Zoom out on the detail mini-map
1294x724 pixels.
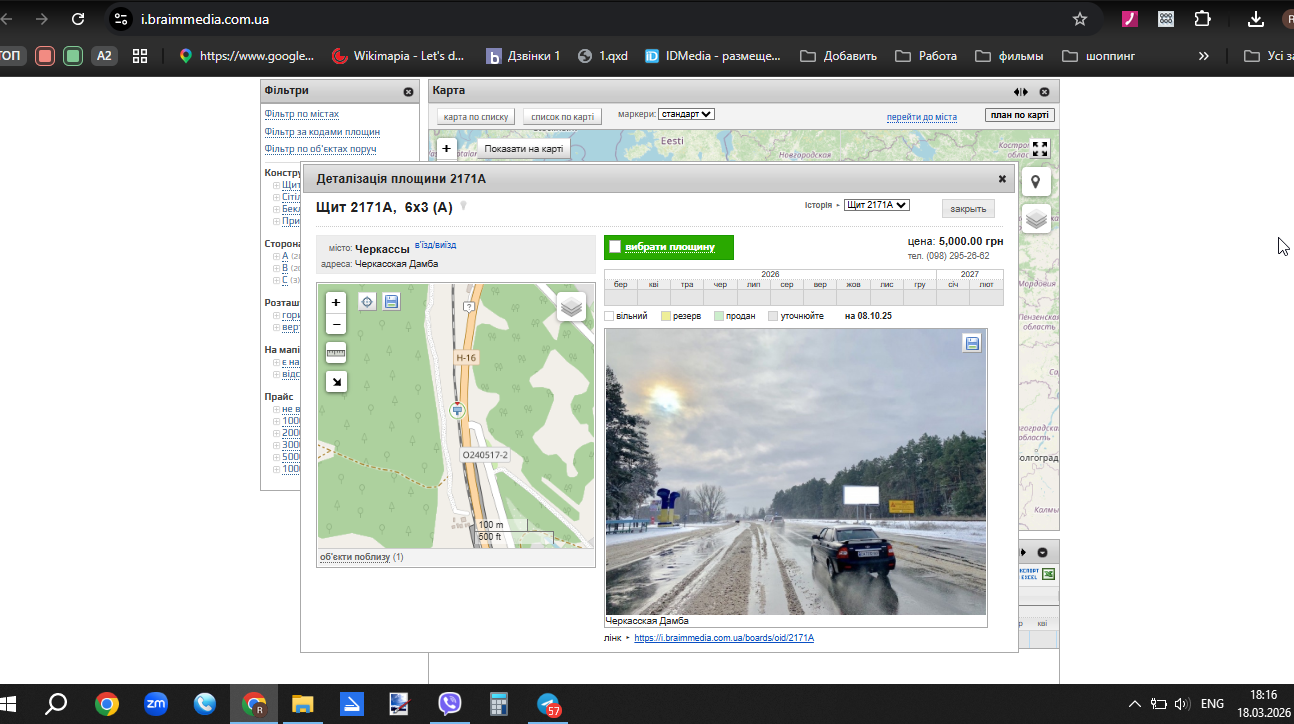pyautogui.click(x=336, y=323)
